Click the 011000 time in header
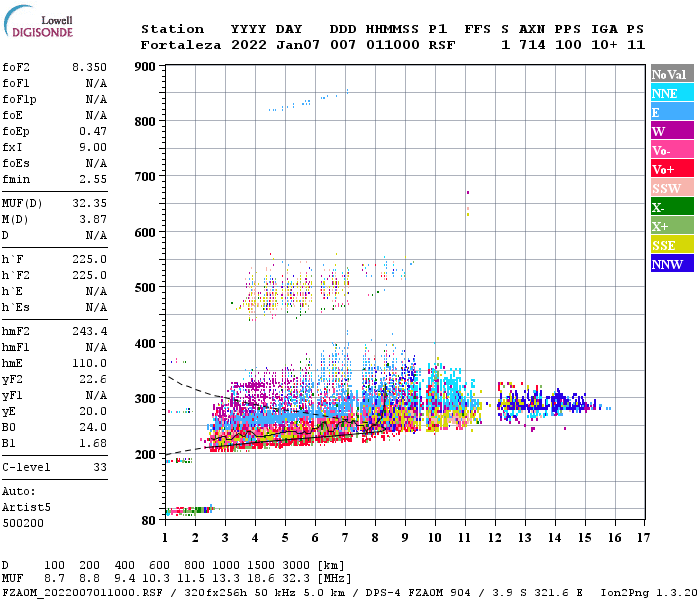The image size is (700, 600). click(393, 45)
